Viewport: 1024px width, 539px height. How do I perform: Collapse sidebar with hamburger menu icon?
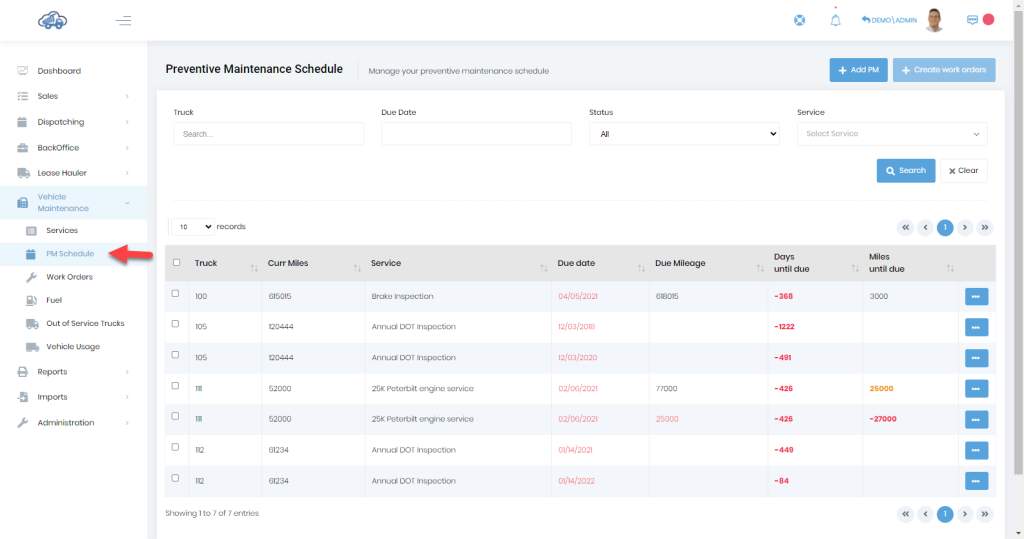tap(123, 21)
